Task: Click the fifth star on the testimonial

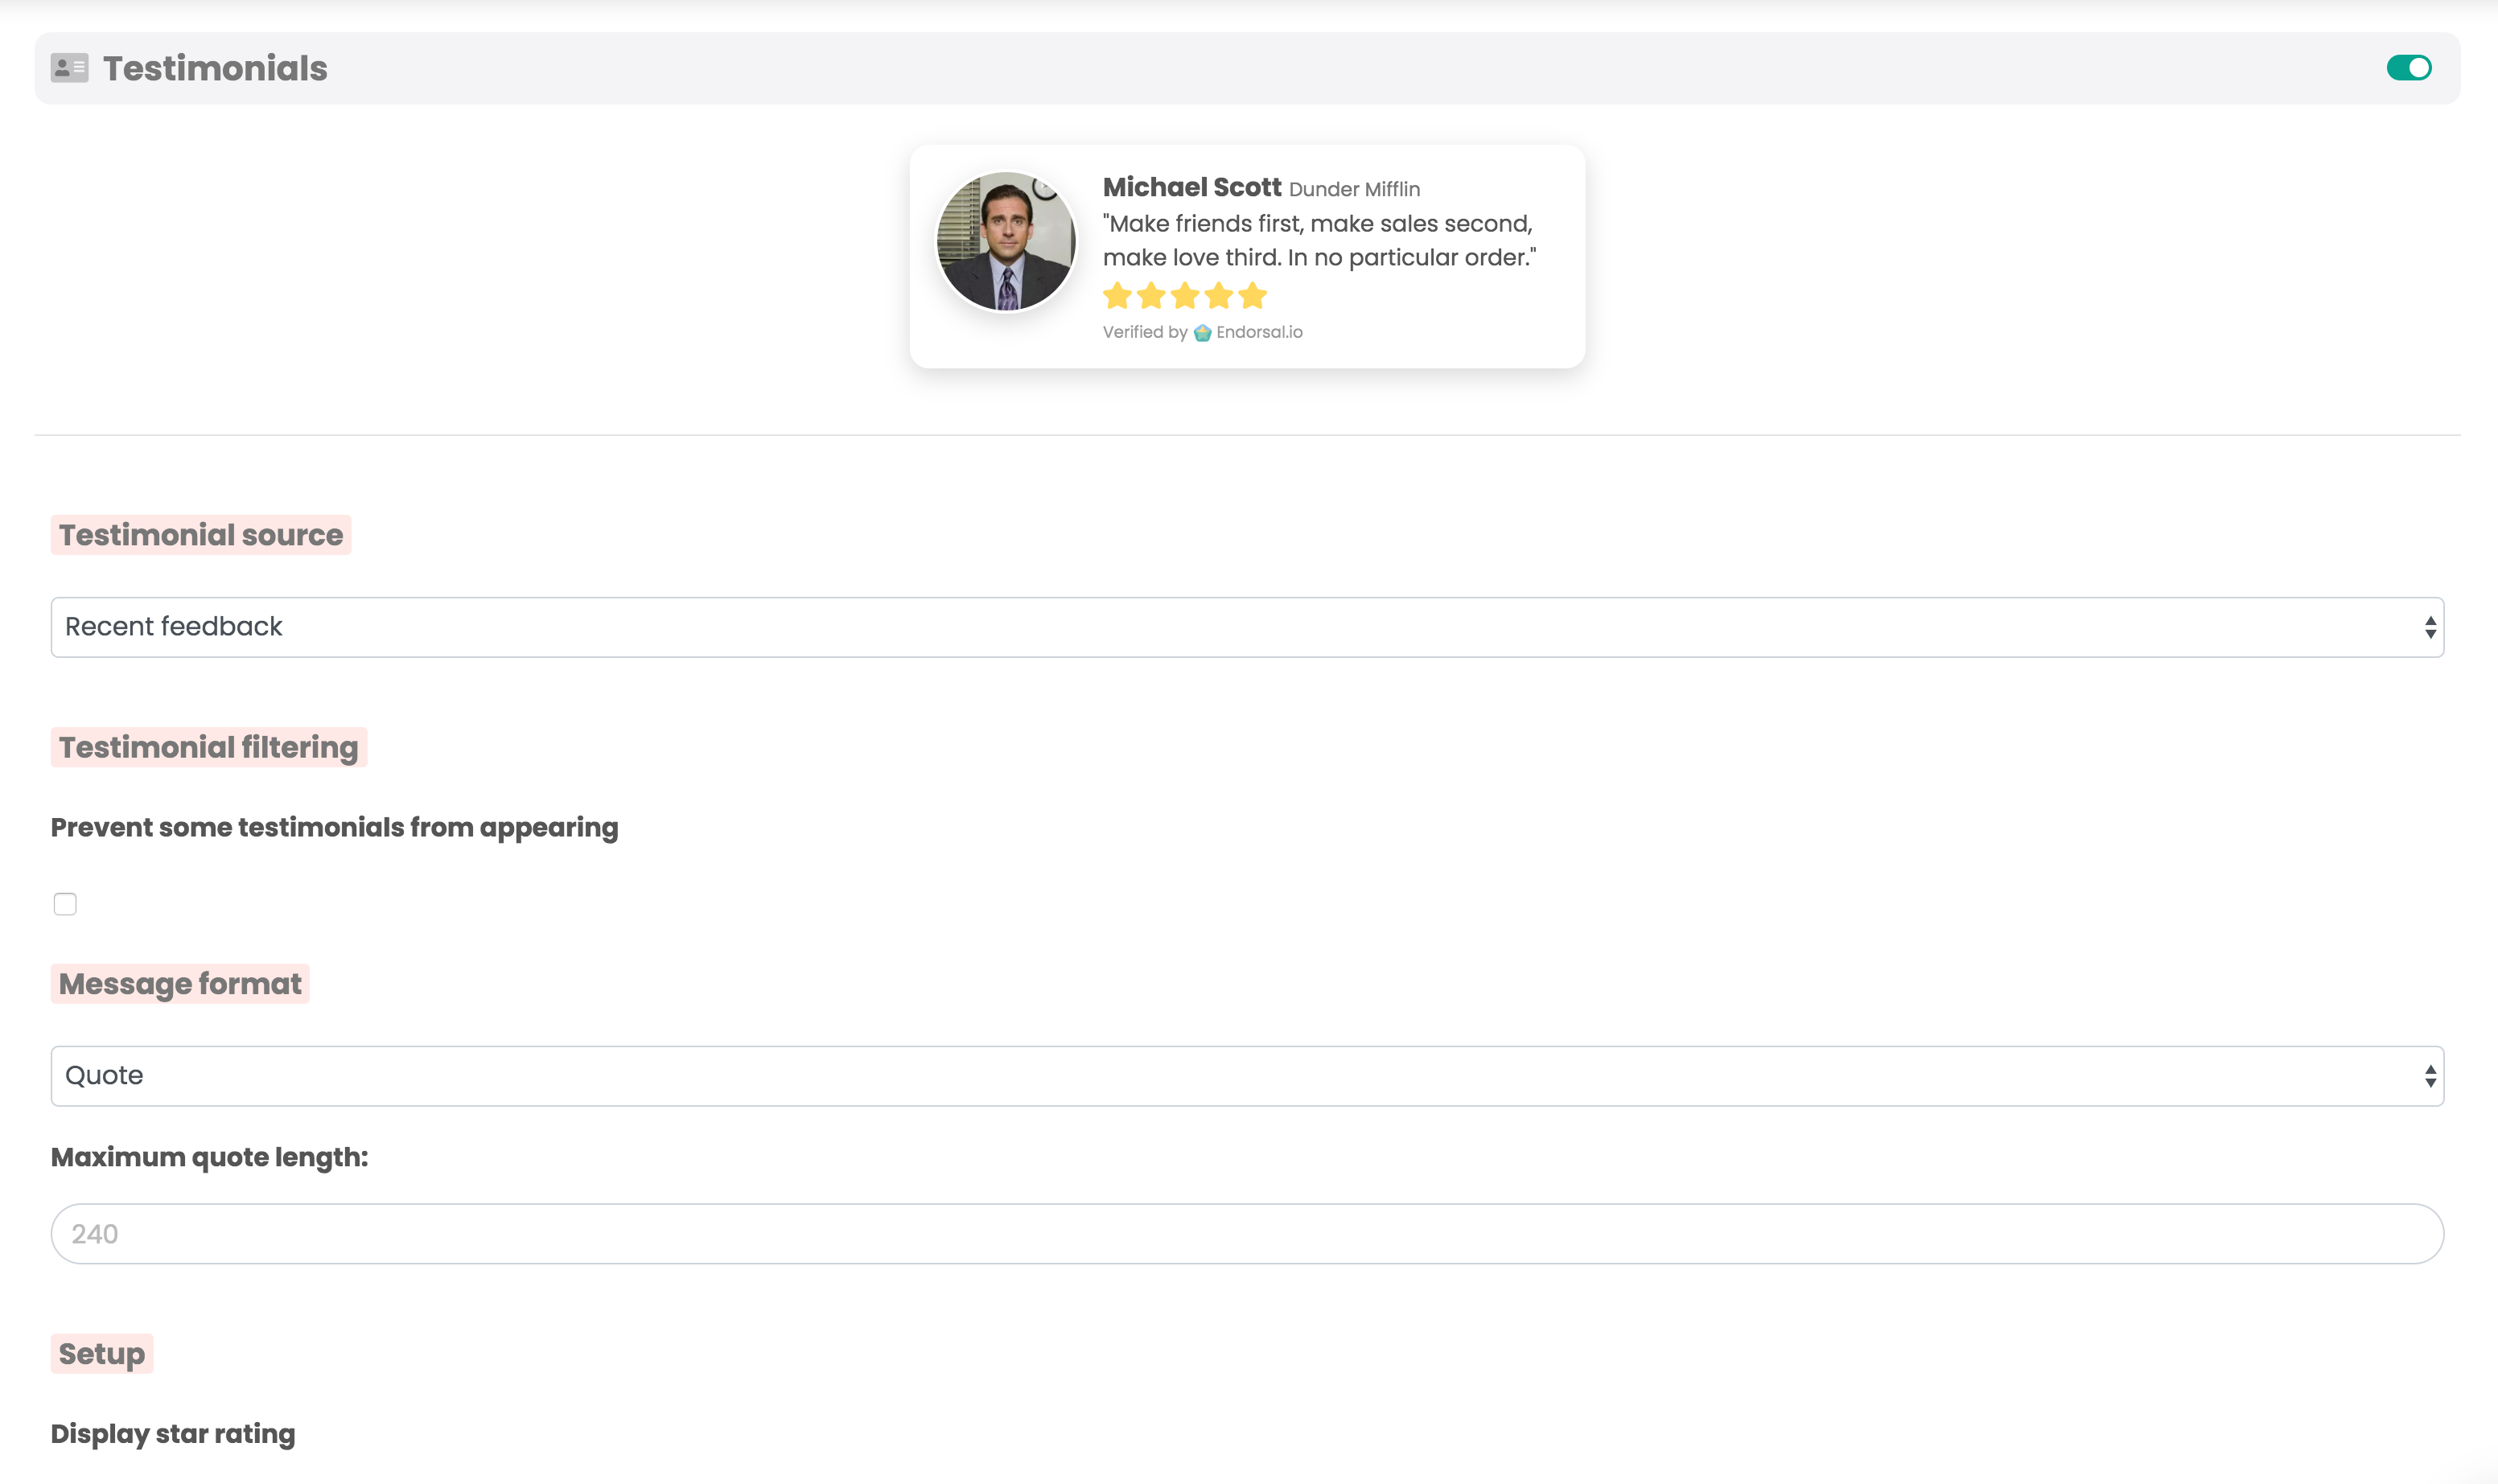Action: (1253, 294)
